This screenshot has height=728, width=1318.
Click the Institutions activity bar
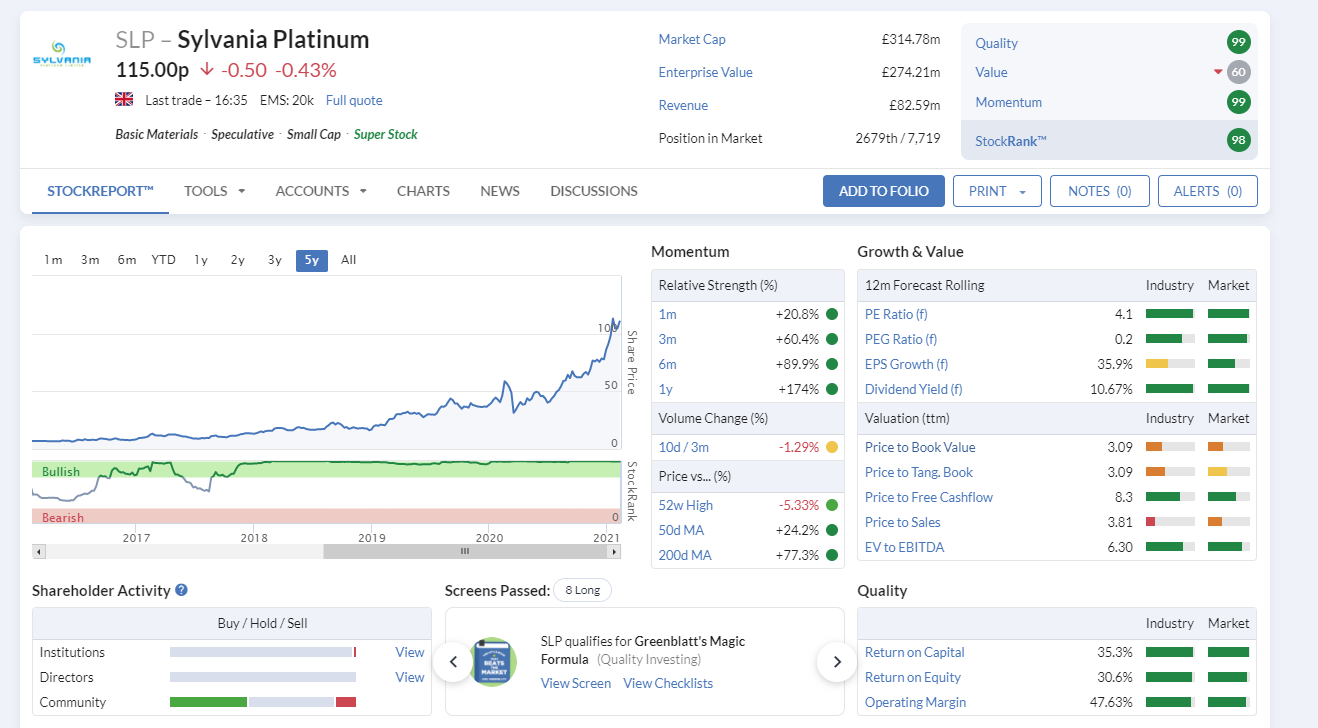coord(263,652)
